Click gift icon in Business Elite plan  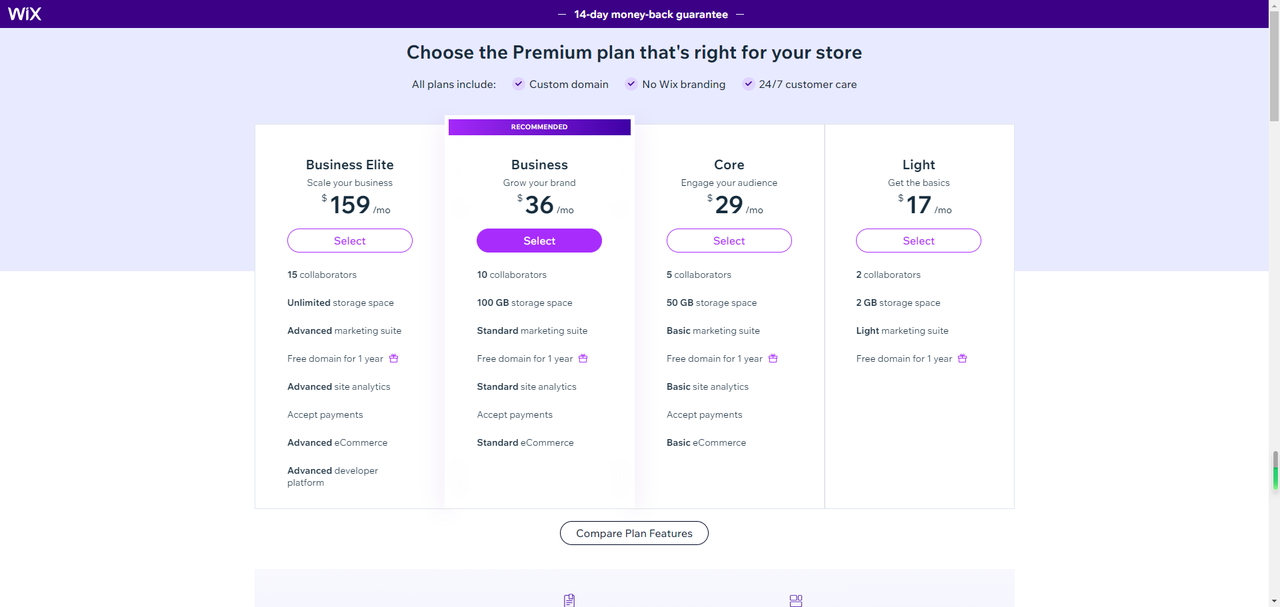pyautogui.click(x=394, y=358)
